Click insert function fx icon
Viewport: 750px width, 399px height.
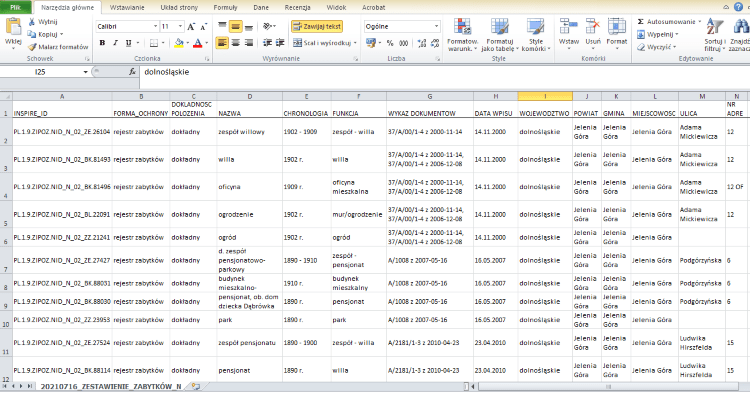coord(132,72)
